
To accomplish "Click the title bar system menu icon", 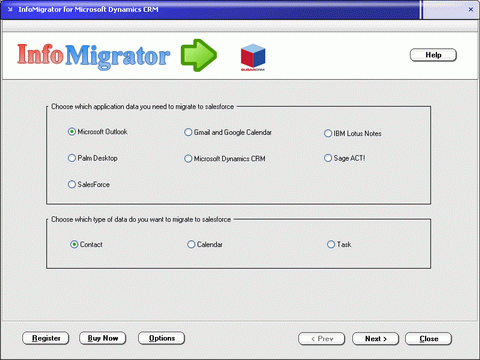I will (10, 9).
